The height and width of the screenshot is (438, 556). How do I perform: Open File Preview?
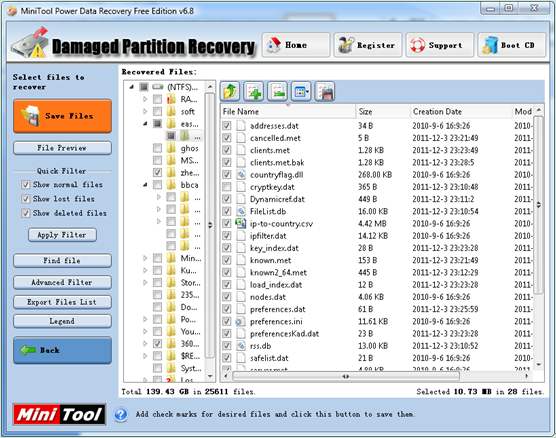pos(62,148)
